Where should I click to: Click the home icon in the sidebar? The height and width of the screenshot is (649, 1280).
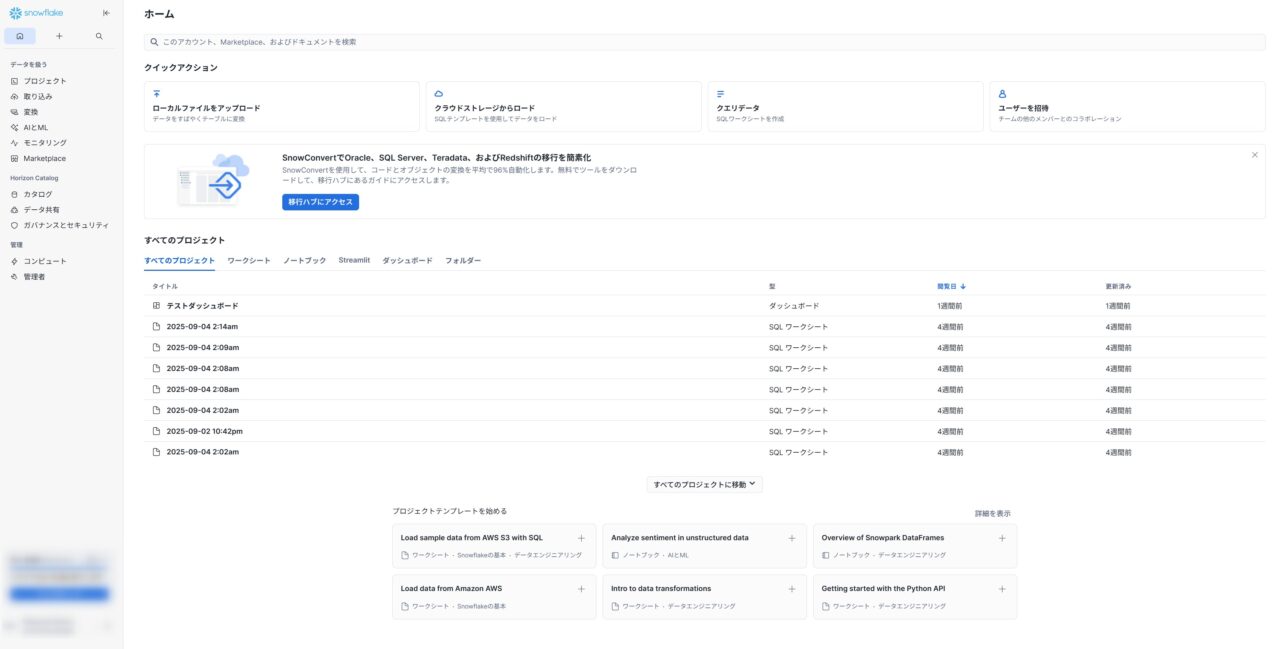(x=20, y=36)
